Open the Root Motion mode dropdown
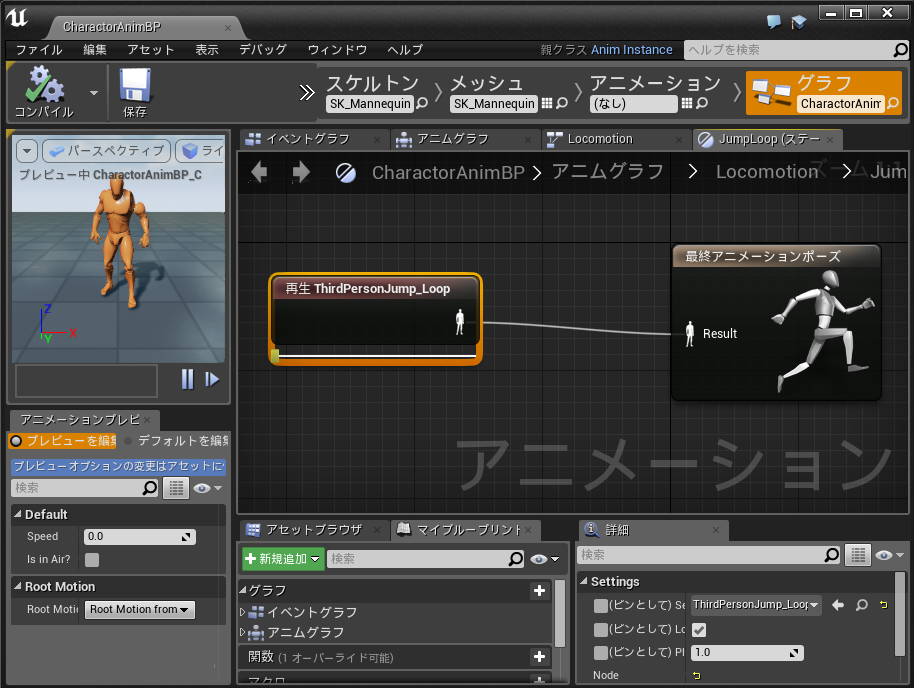The image size is (914, 688). coord(140,609)
